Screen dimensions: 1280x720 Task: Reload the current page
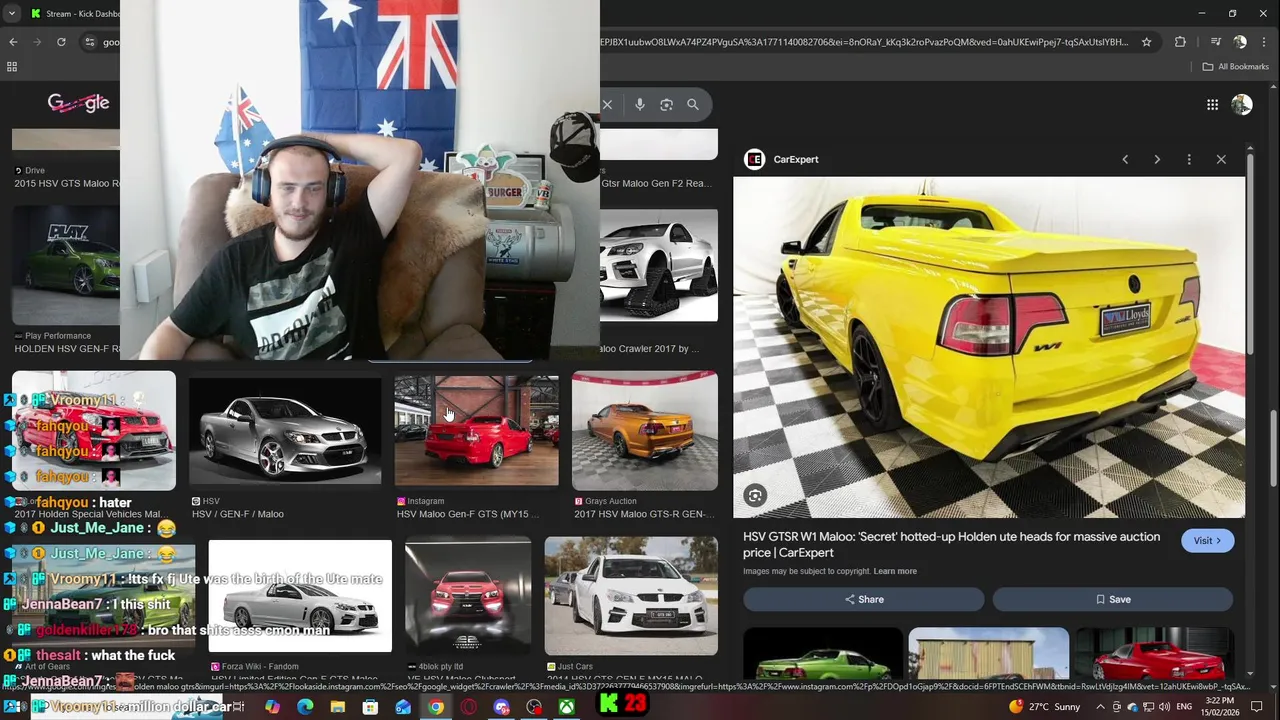(61, 42)
